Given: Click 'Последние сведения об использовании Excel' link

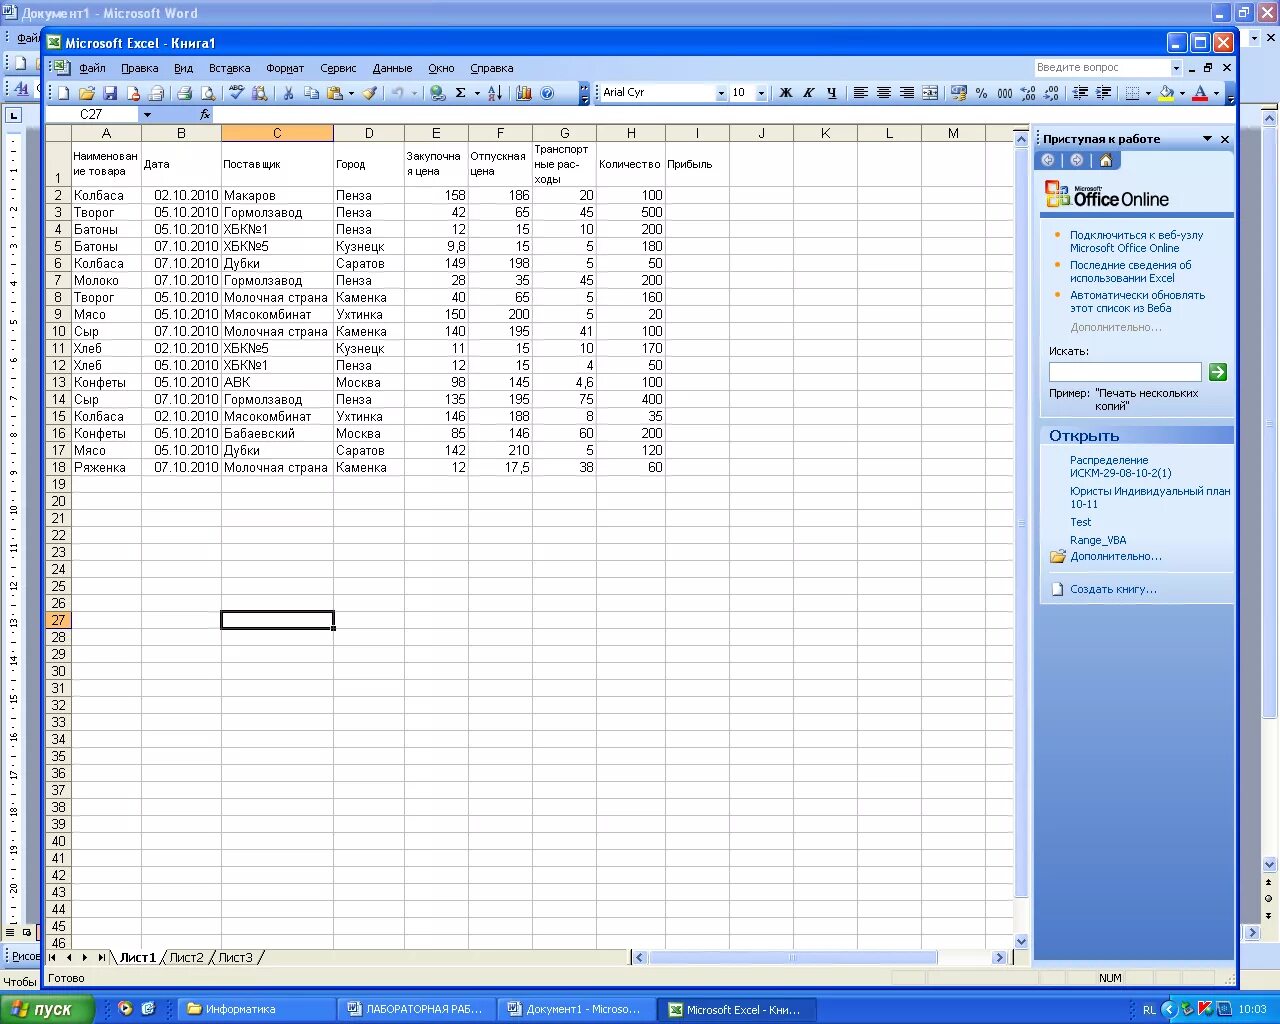Looking at the screenshot, I should coord(1131,271).
